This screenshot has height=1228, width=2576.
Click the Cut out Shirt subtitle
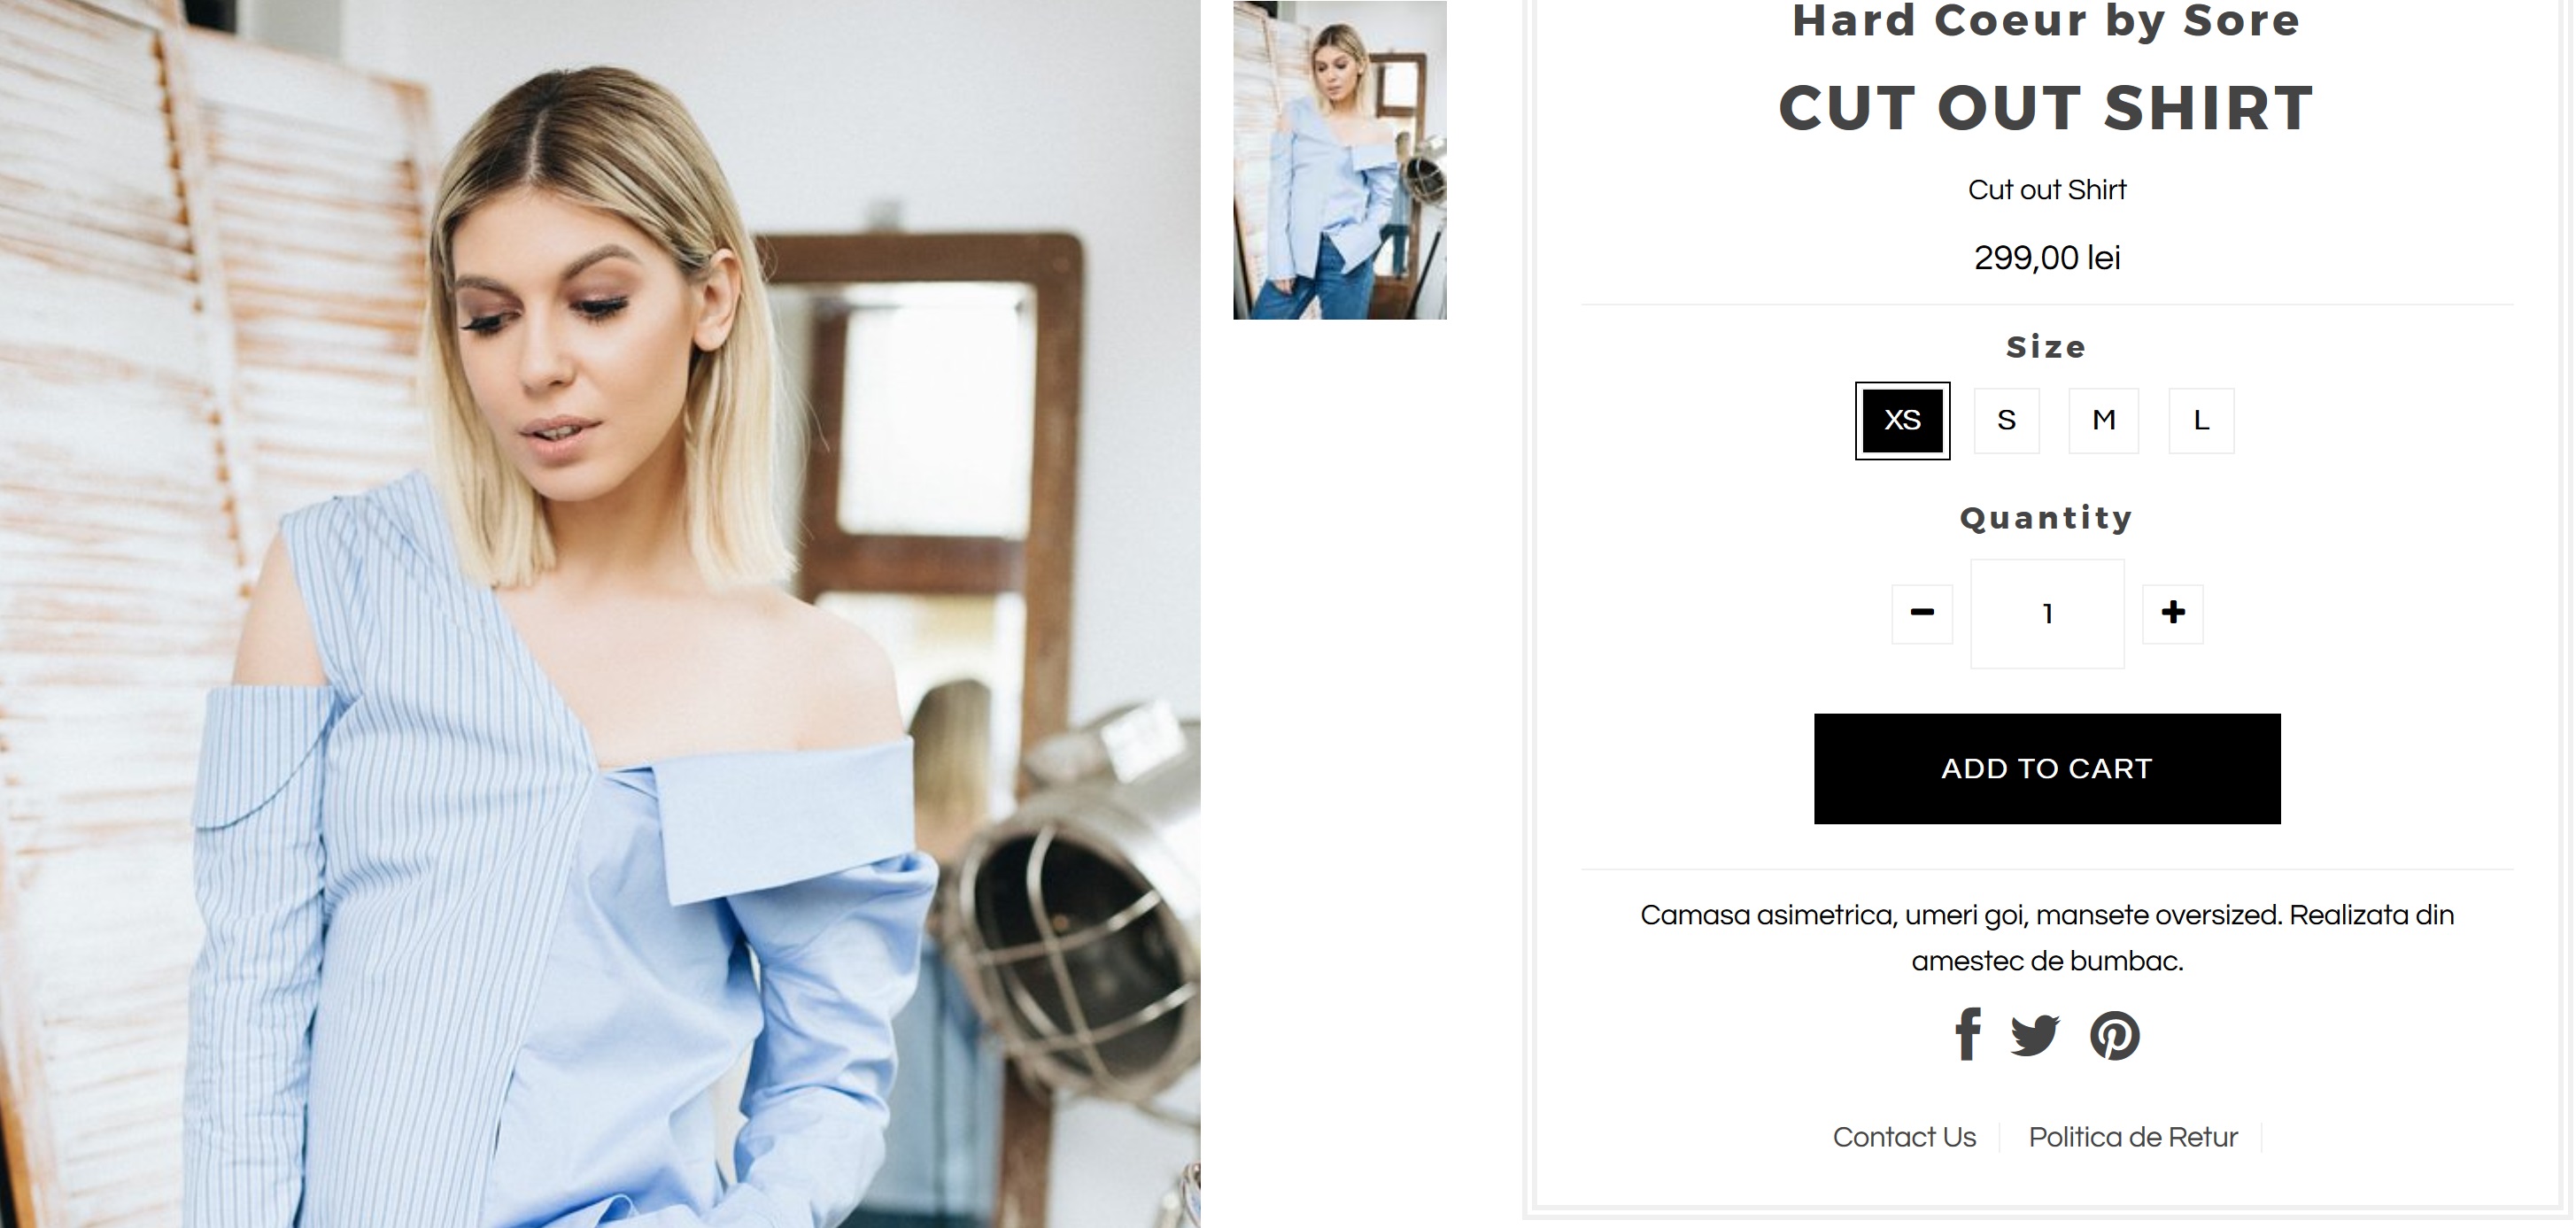click(2047, 190)
